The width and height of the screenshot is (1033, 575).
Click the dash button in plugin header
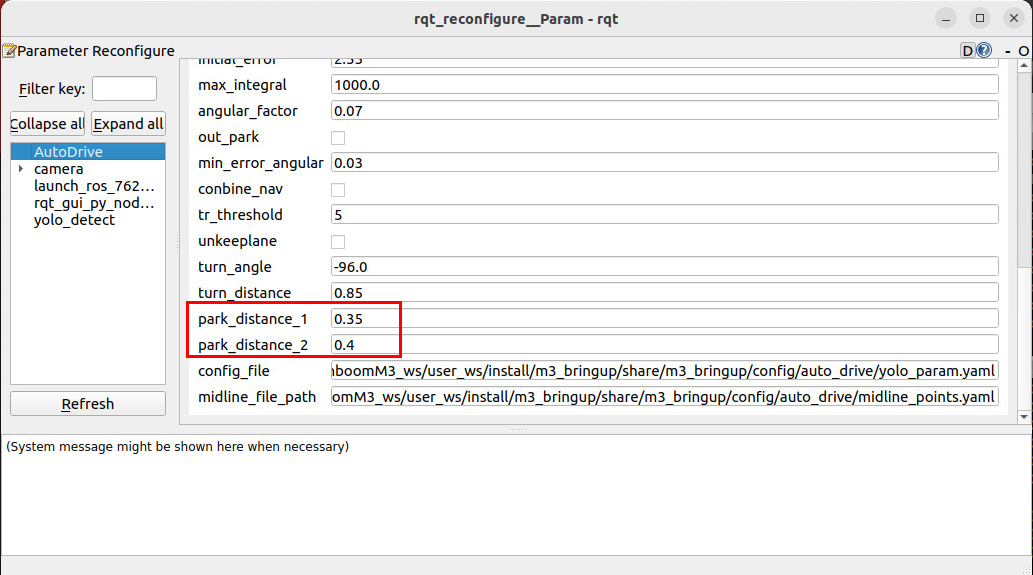pos(1007,51)
